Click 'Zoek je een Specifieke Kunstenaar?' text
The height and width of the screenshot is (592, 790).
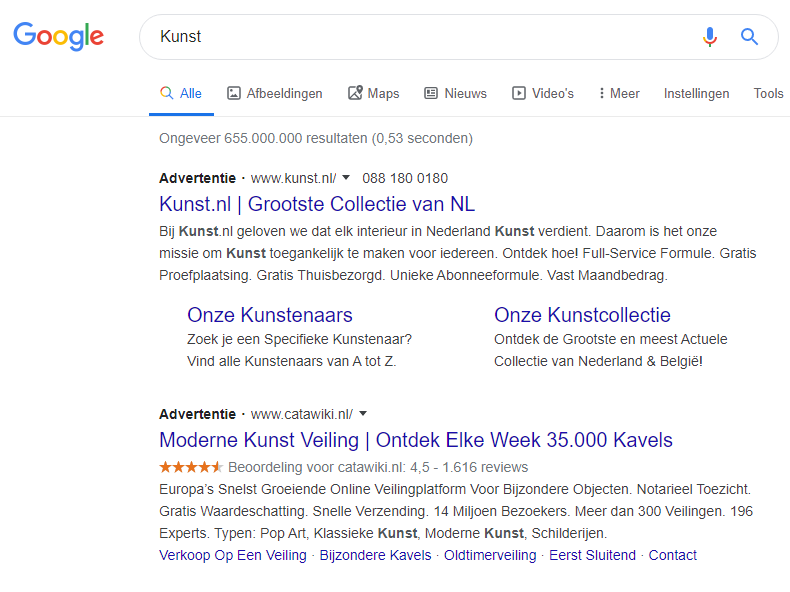299,339
